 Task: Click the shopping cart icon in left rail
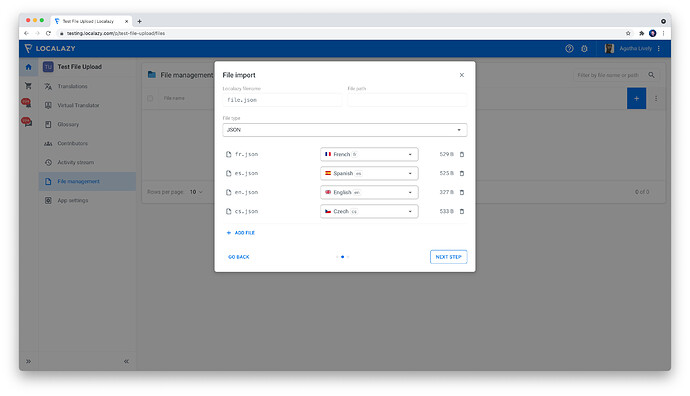(x=28, y=86)
